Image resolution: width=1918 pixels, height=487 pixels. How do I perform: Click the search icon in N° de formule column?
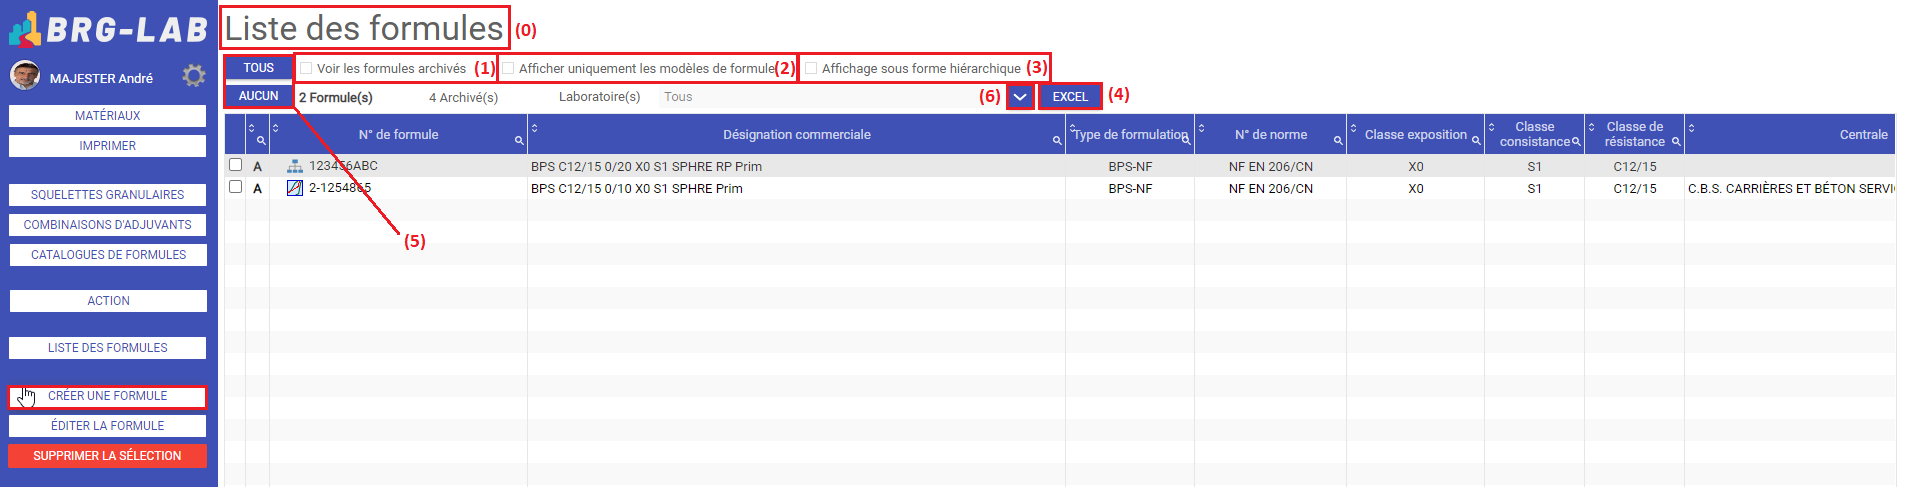[519, 141]
